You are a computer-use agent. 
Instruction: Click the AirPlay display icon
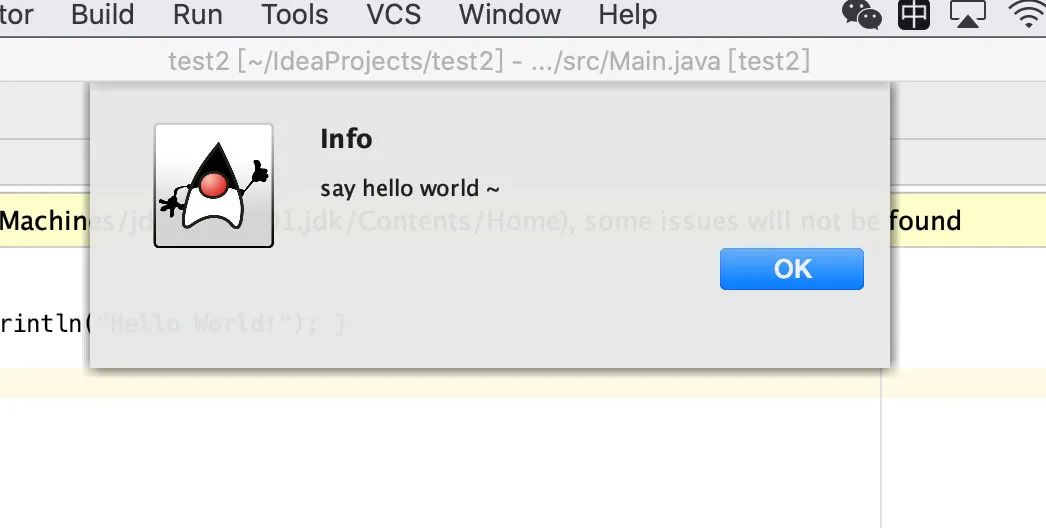tap(967, 14)
